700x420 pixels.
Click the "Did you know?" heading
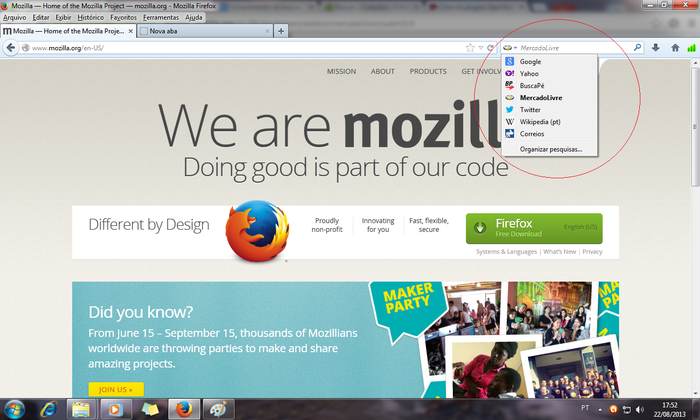pos(141,312)
